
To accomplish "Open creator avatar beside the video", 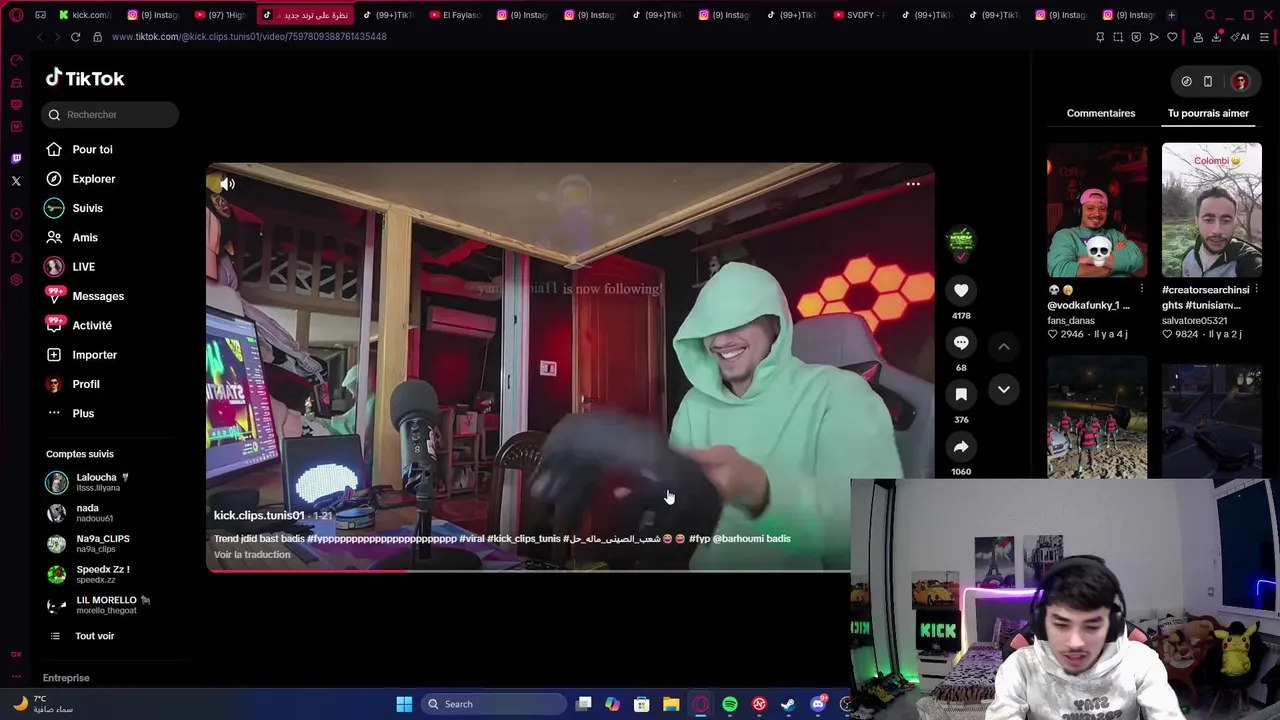I will (x=961, y=239).
